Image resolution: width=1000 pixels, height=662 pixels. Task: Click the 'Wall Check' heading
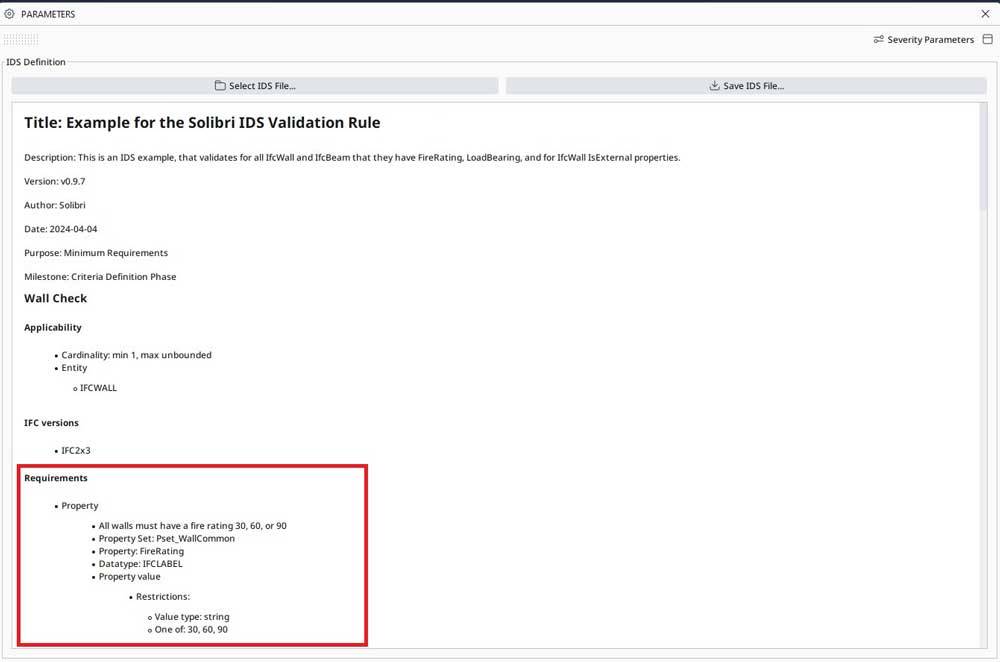55,298
